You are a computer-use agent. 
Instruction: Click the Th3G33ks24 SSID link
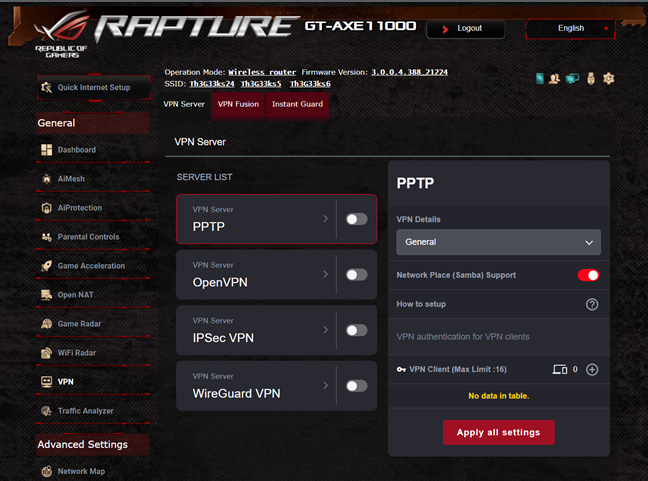pos(212,84)
